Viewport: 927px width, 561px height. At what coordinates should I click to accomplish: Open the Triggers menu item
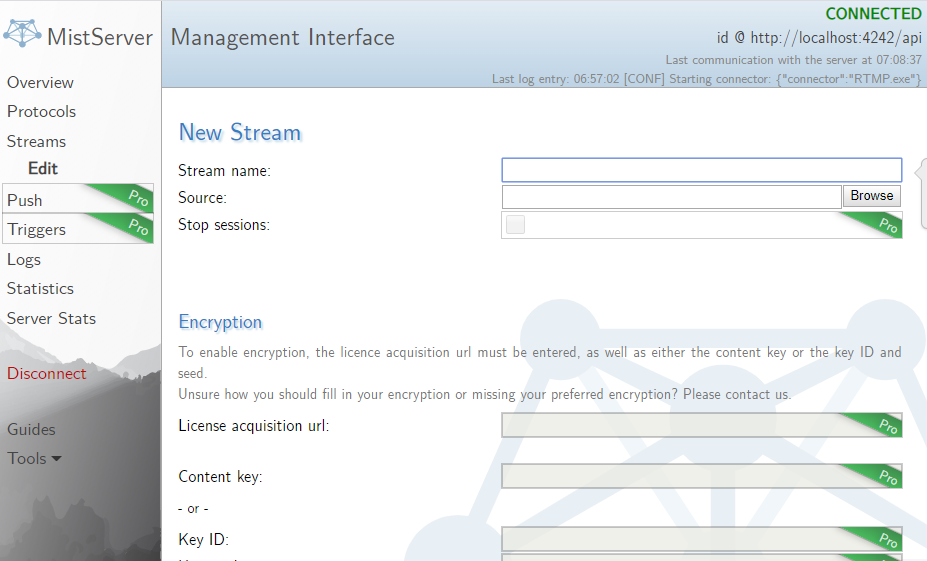click(x=78, y=228)
